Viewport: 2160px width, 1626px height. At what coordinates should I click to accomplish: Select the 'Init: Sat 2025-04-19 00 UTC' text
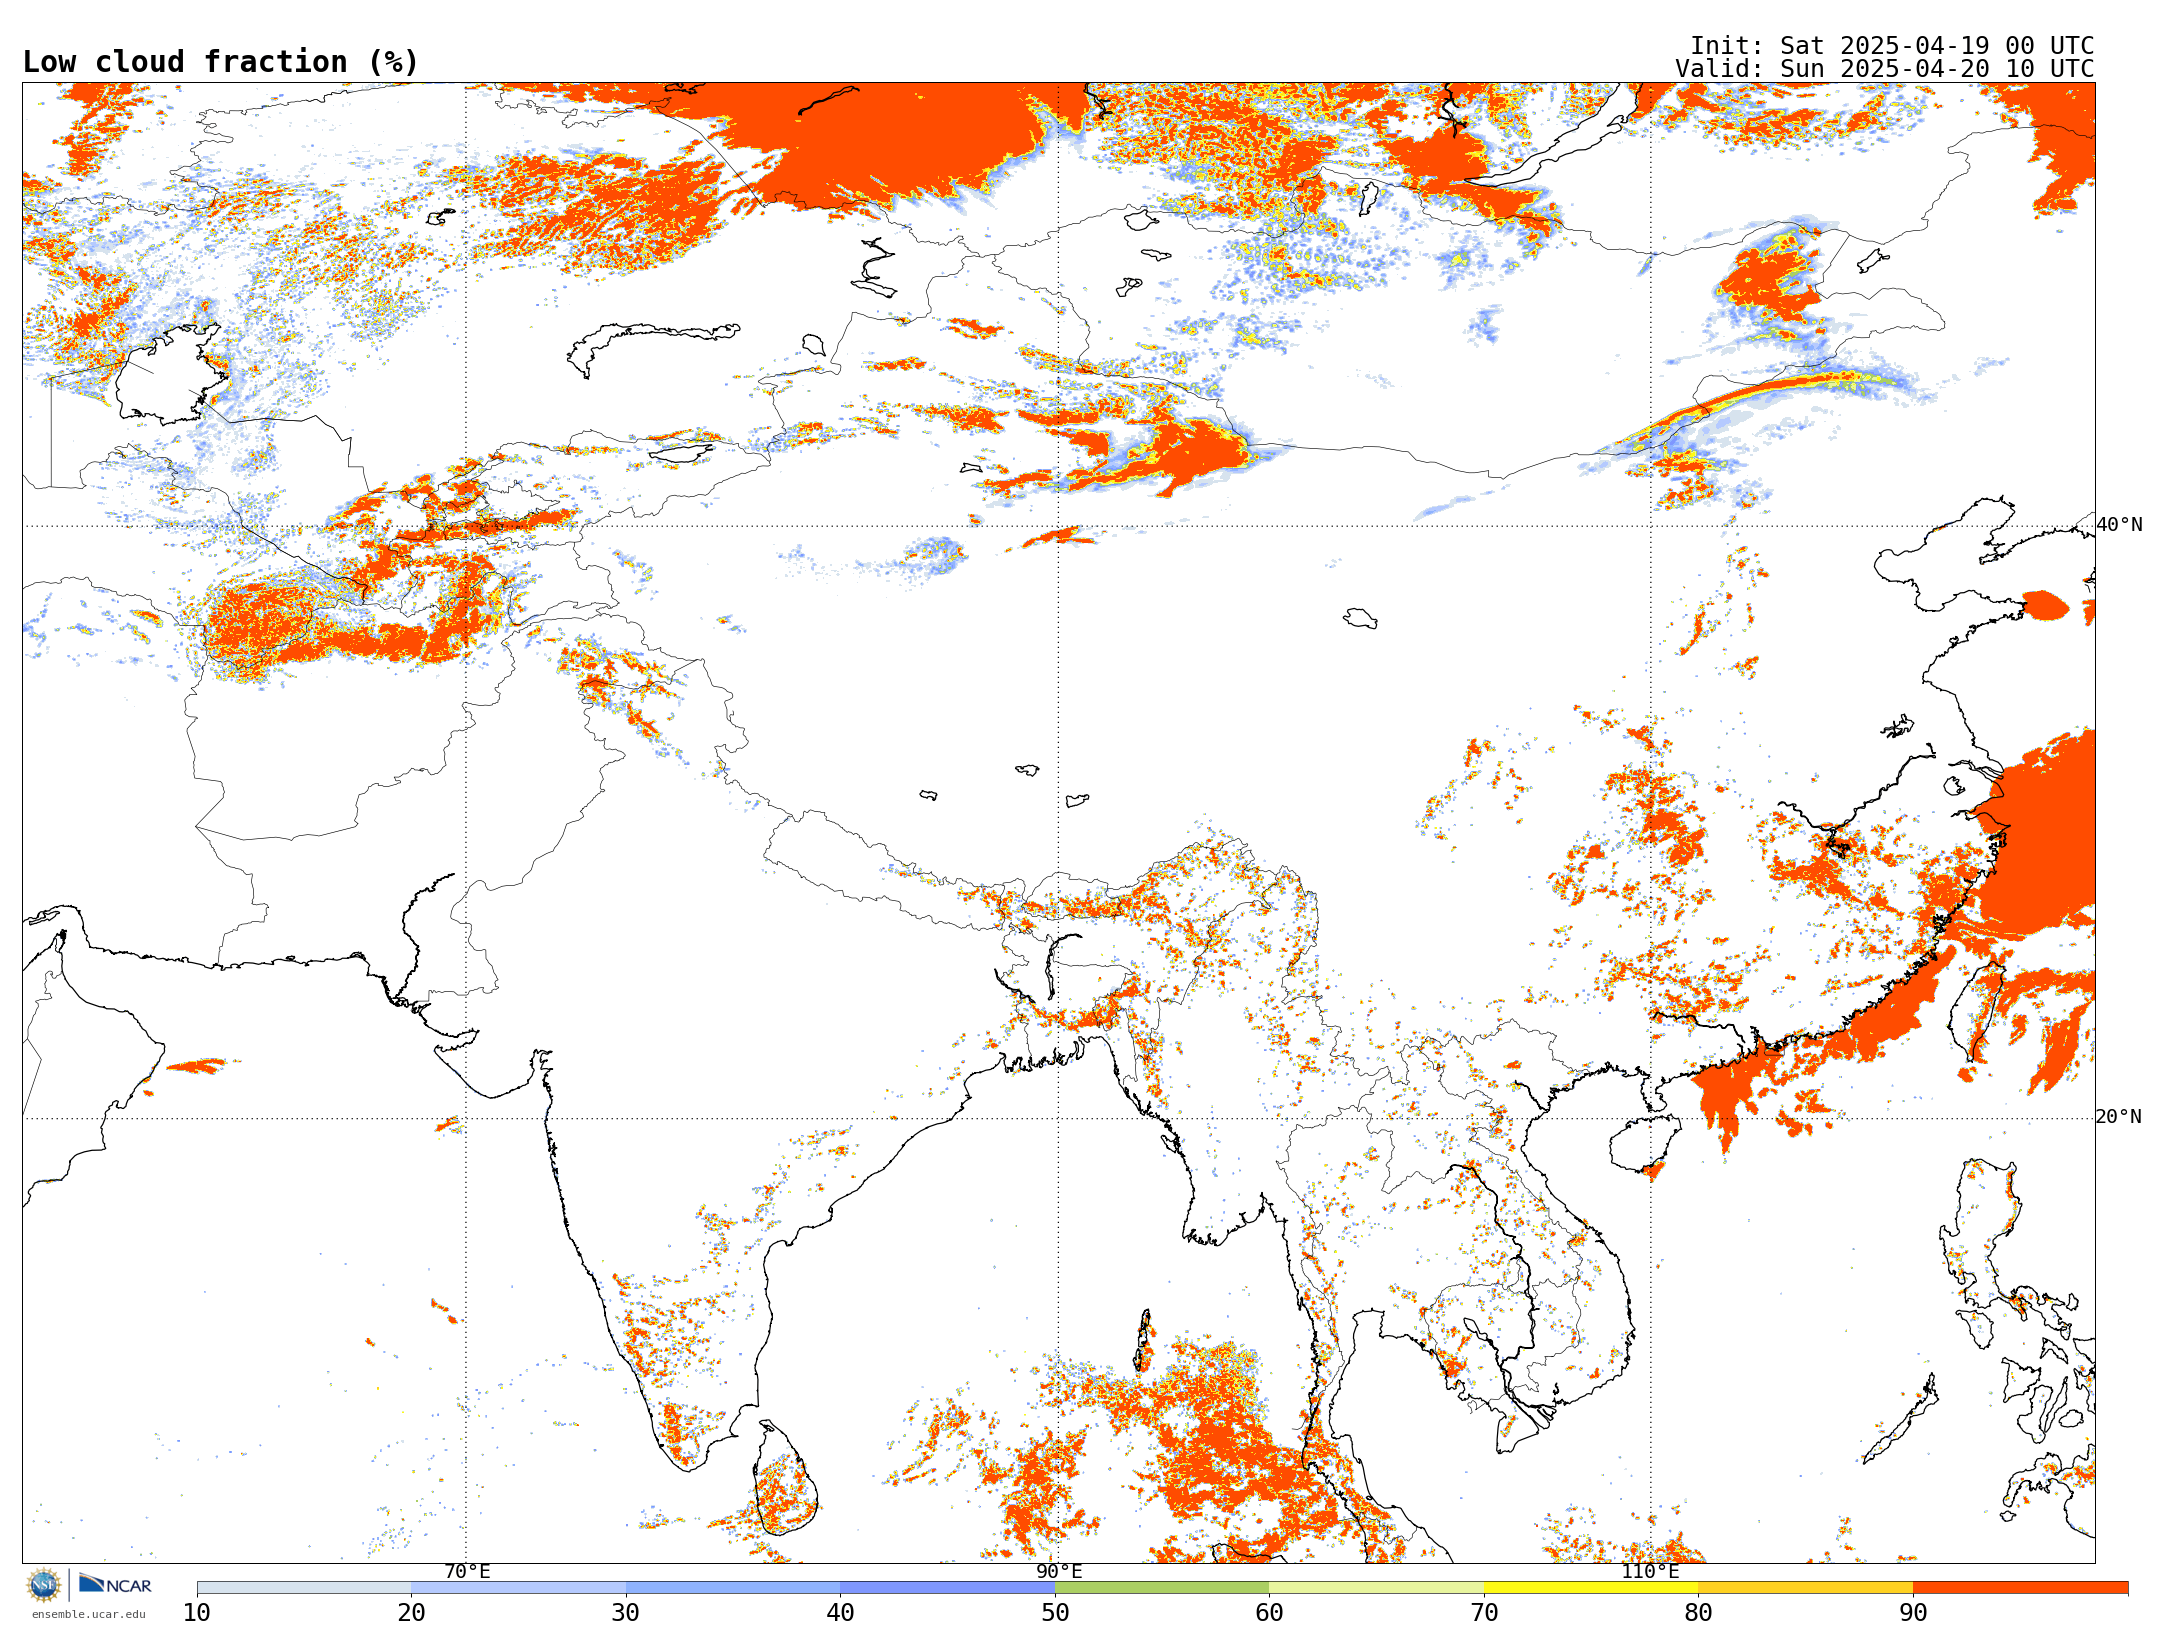coord(1891,46)
